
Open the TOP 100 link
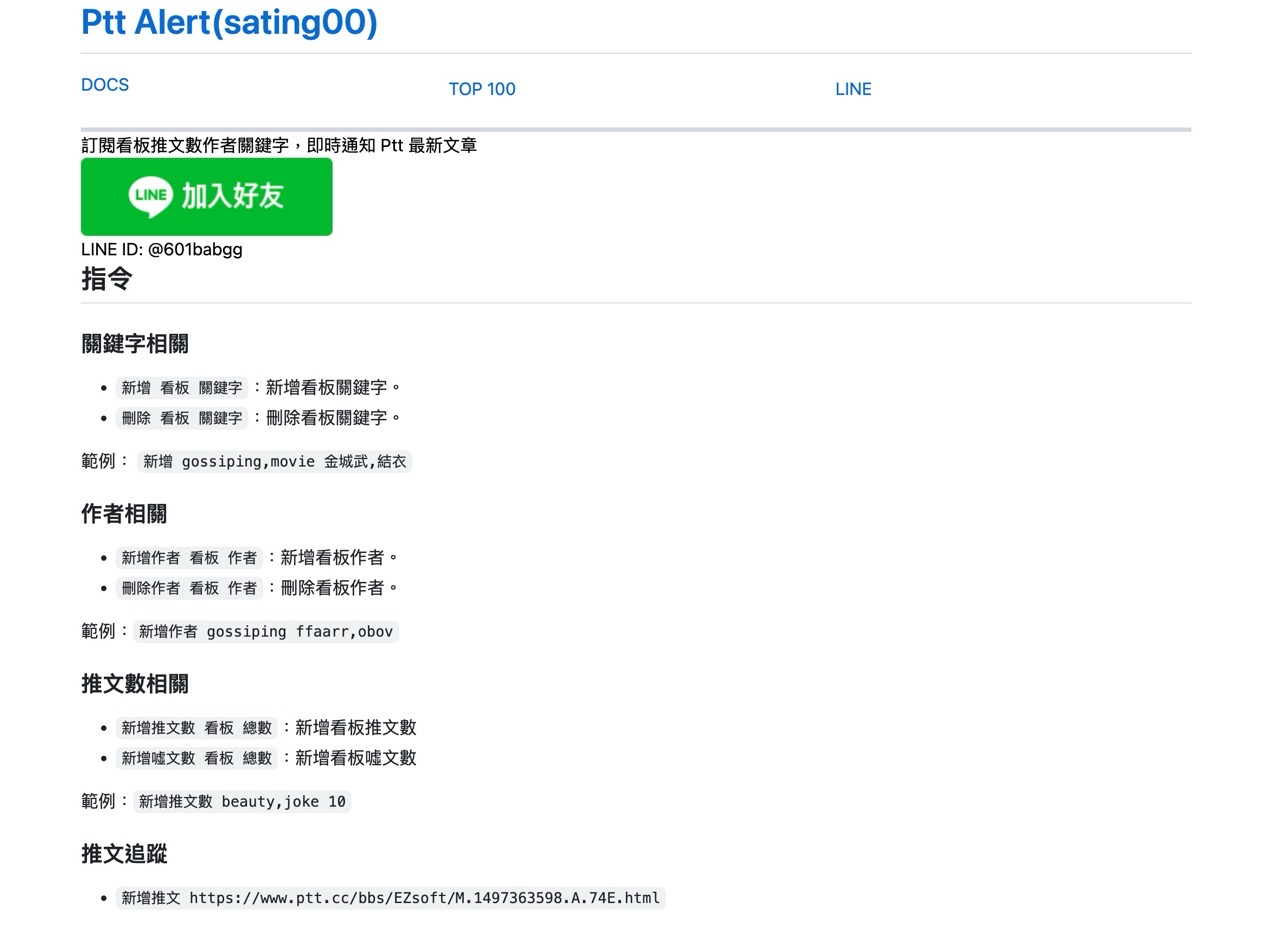click(482, 89)
